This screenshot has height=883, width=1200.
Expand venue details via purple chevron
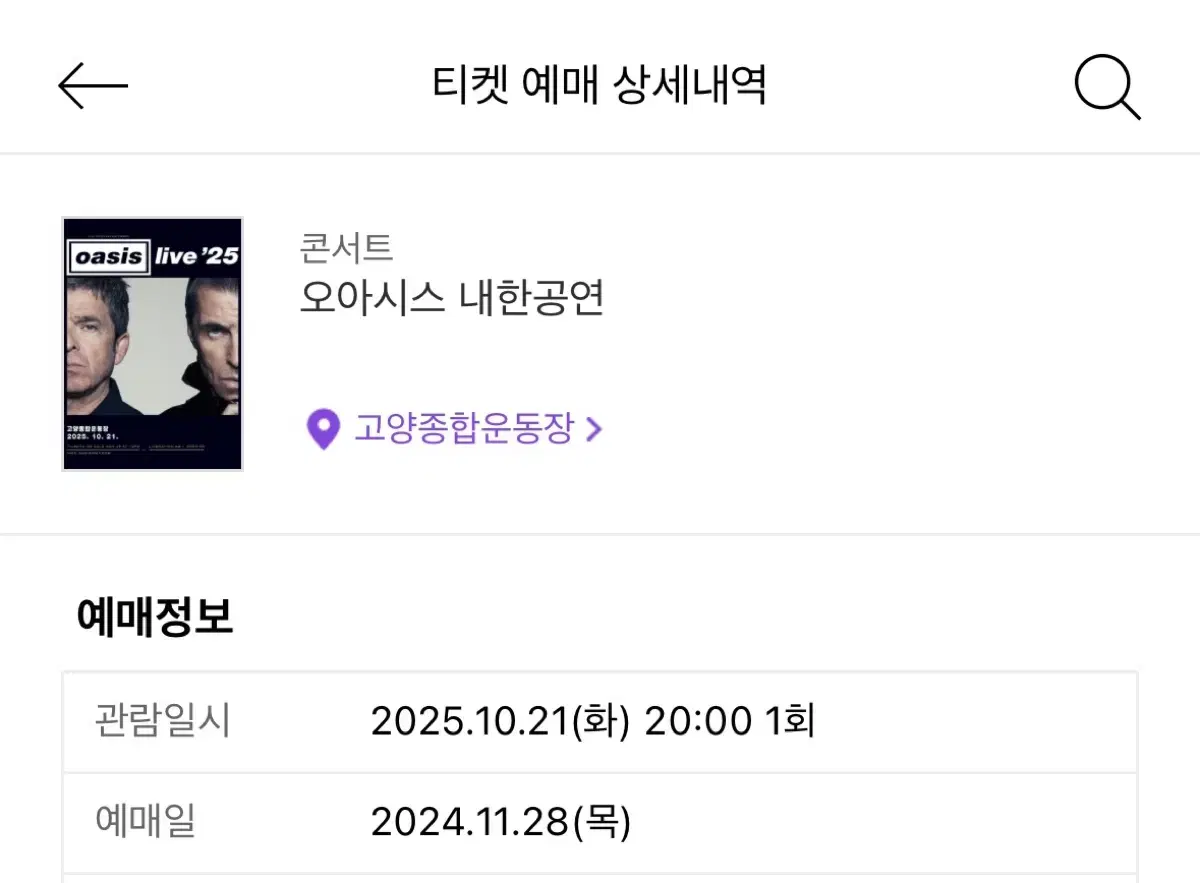(x=593, y=430)
